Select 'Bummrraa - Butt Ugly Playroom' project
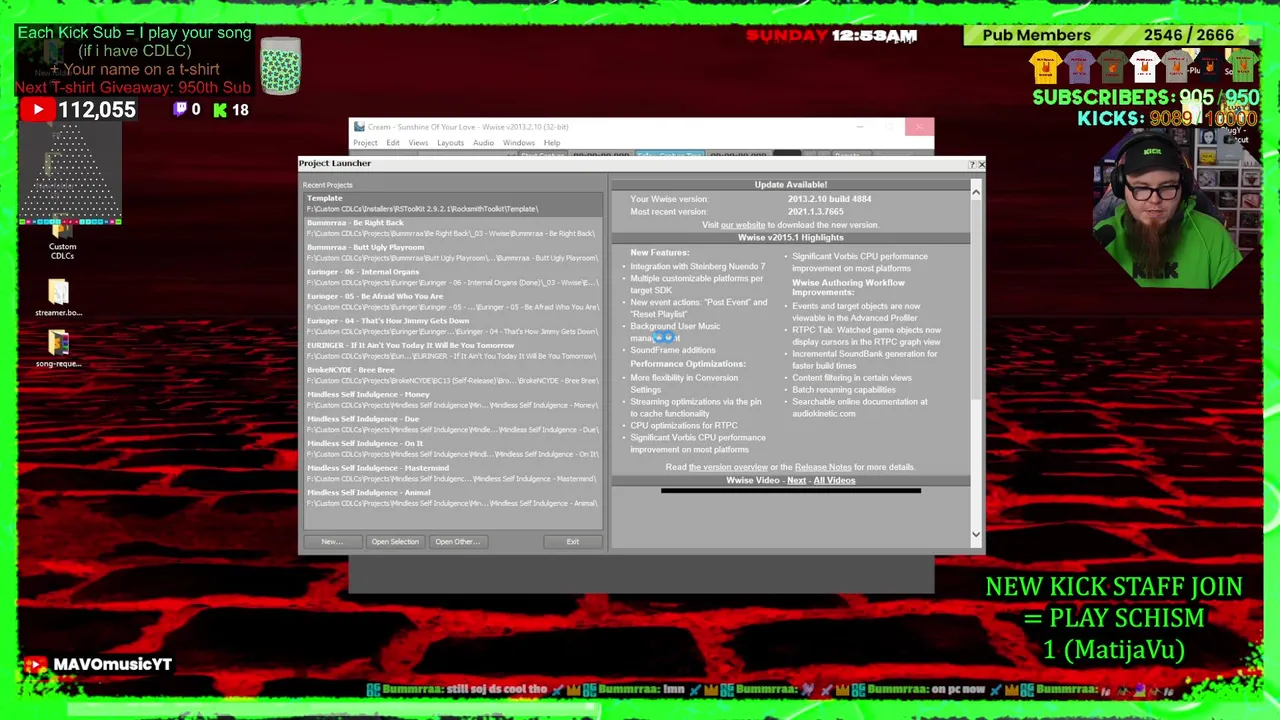 (x=452, y=252)
